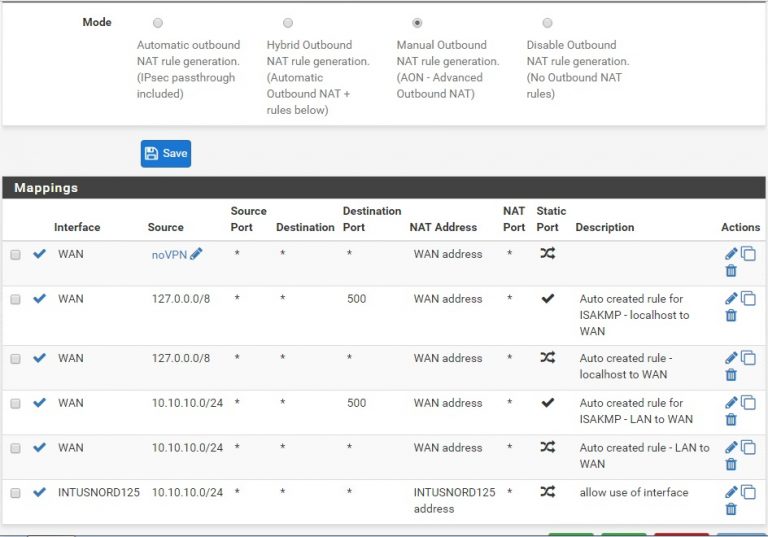768x537 pixels.
Task: Copy the noVPN mapping rule
Action: pyautogui.click(x=748, y=254)
